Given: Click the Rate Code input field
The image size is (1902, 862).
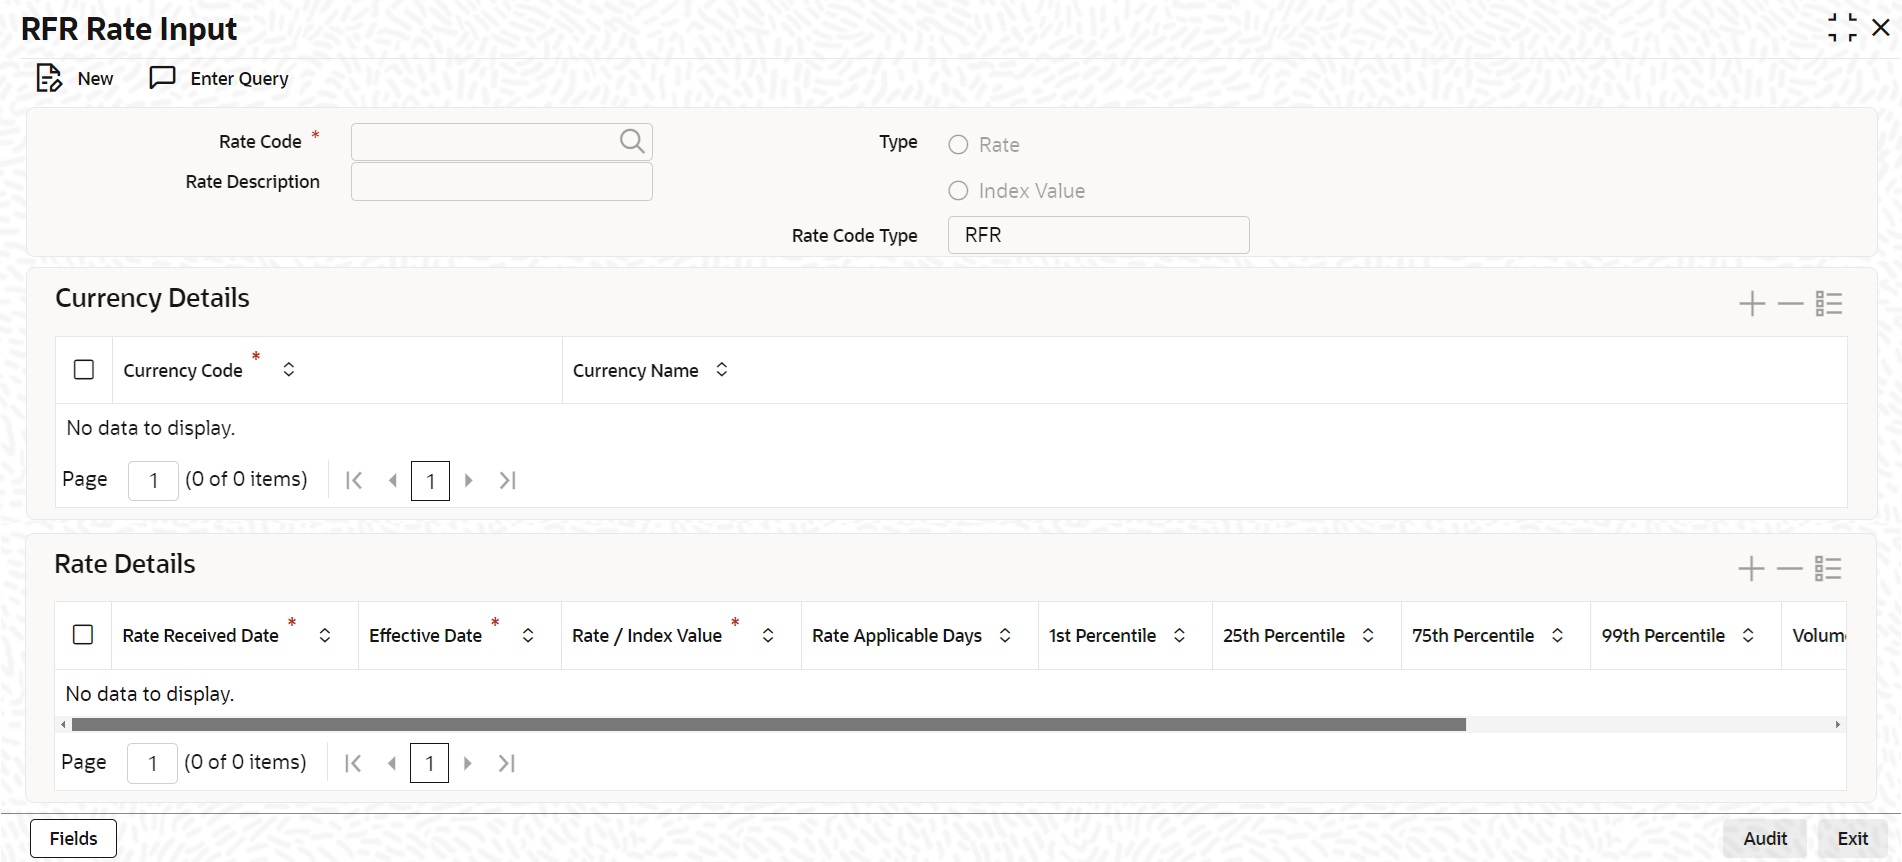Looking at the screenshot, I should point(502,142).
